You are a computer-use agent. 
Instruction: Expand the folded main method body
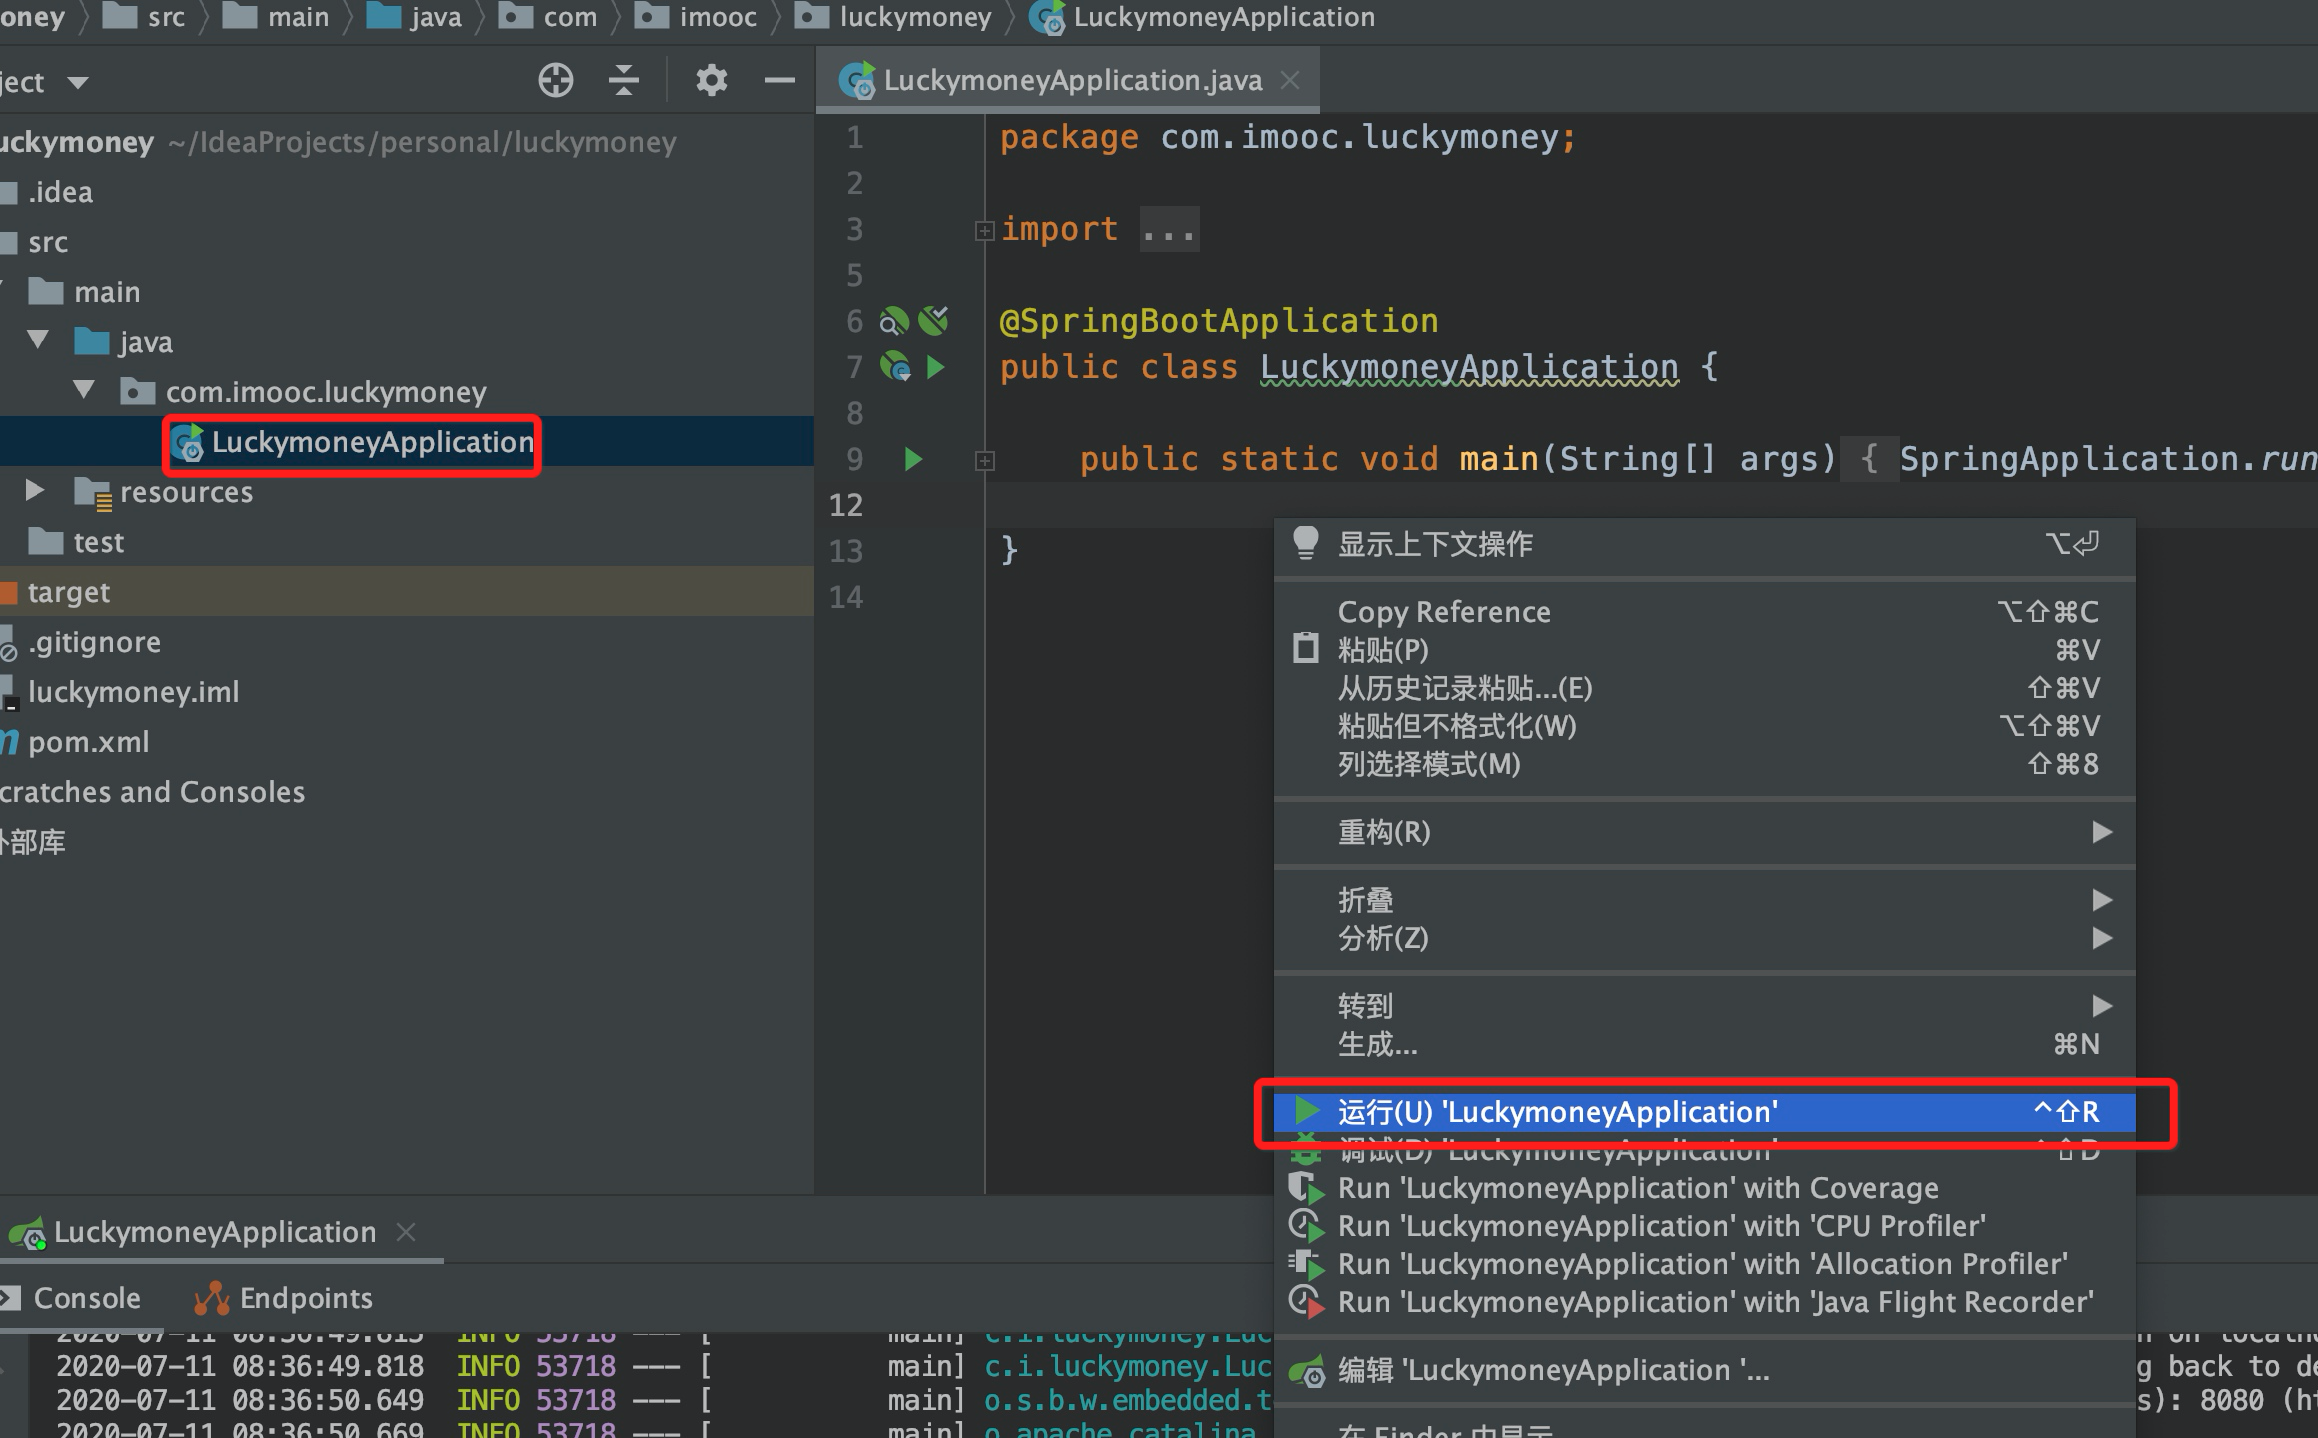[x=984, y=461]
